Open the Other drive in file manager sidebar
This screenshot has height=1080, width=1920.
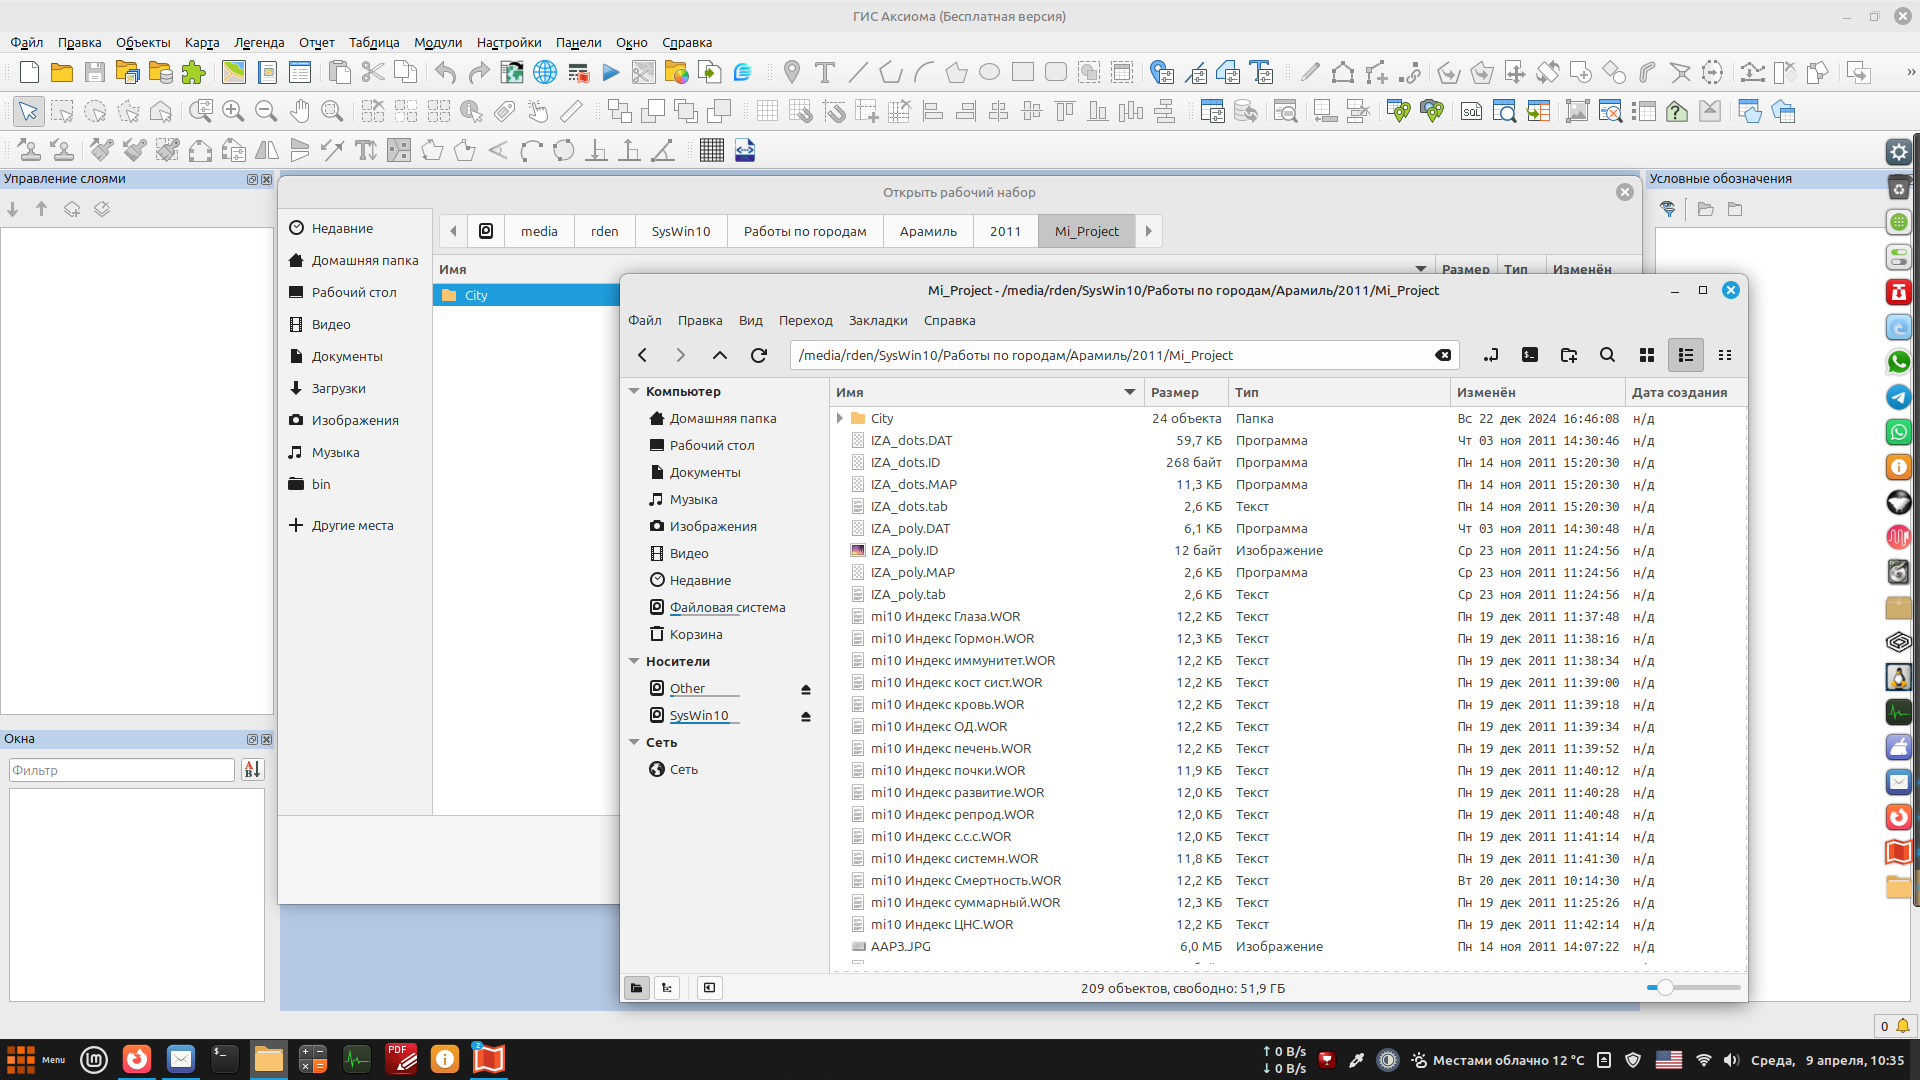687,688
